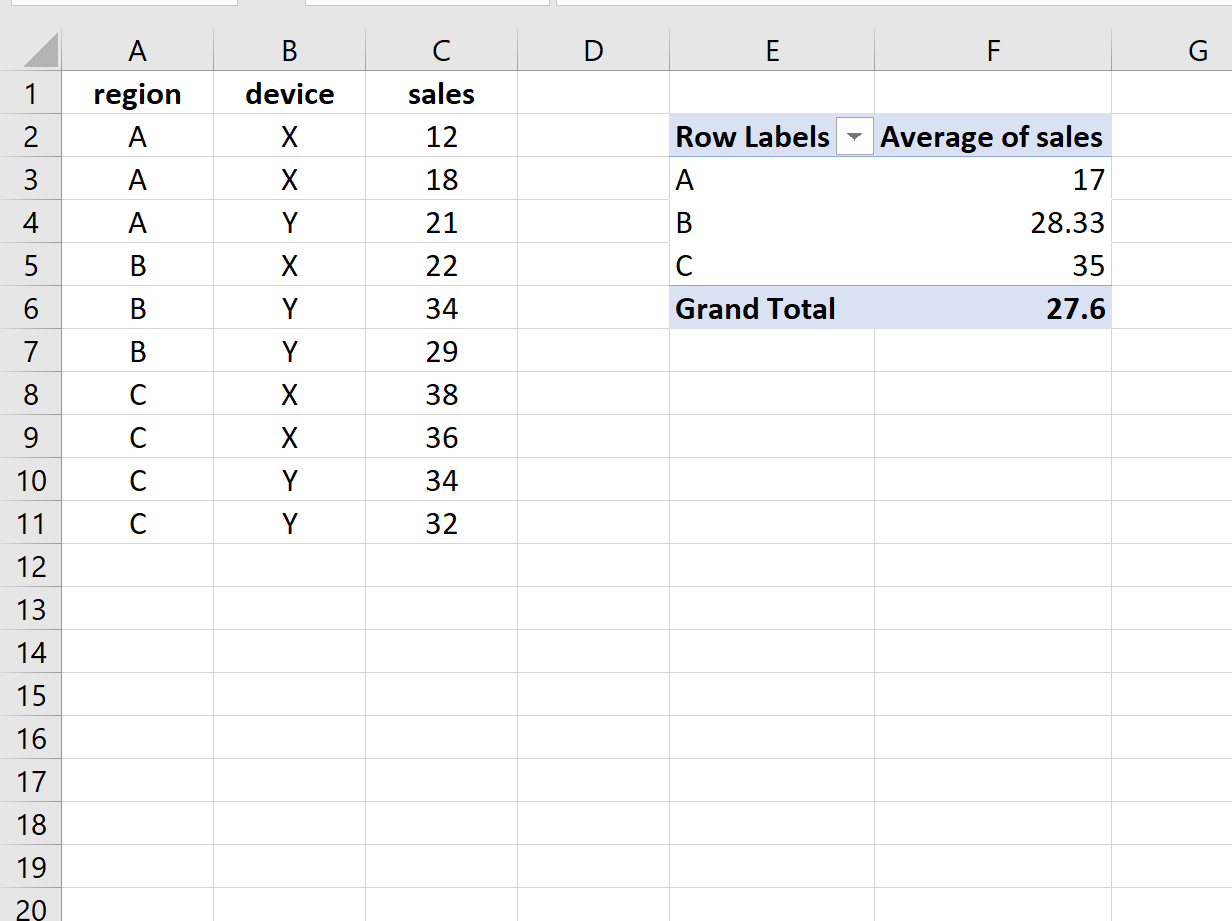
Task: Select column D header
Action: (593, 50)
